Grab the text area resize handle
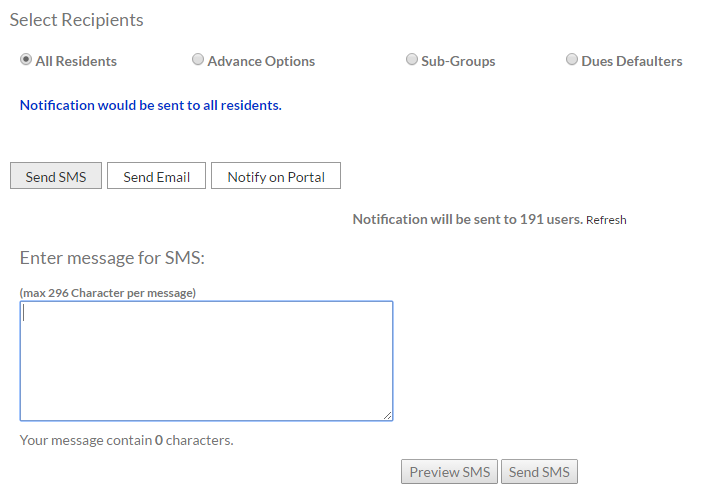Image resolution: width=716 pixels, height=493 pixels. (x=388, y=415)
